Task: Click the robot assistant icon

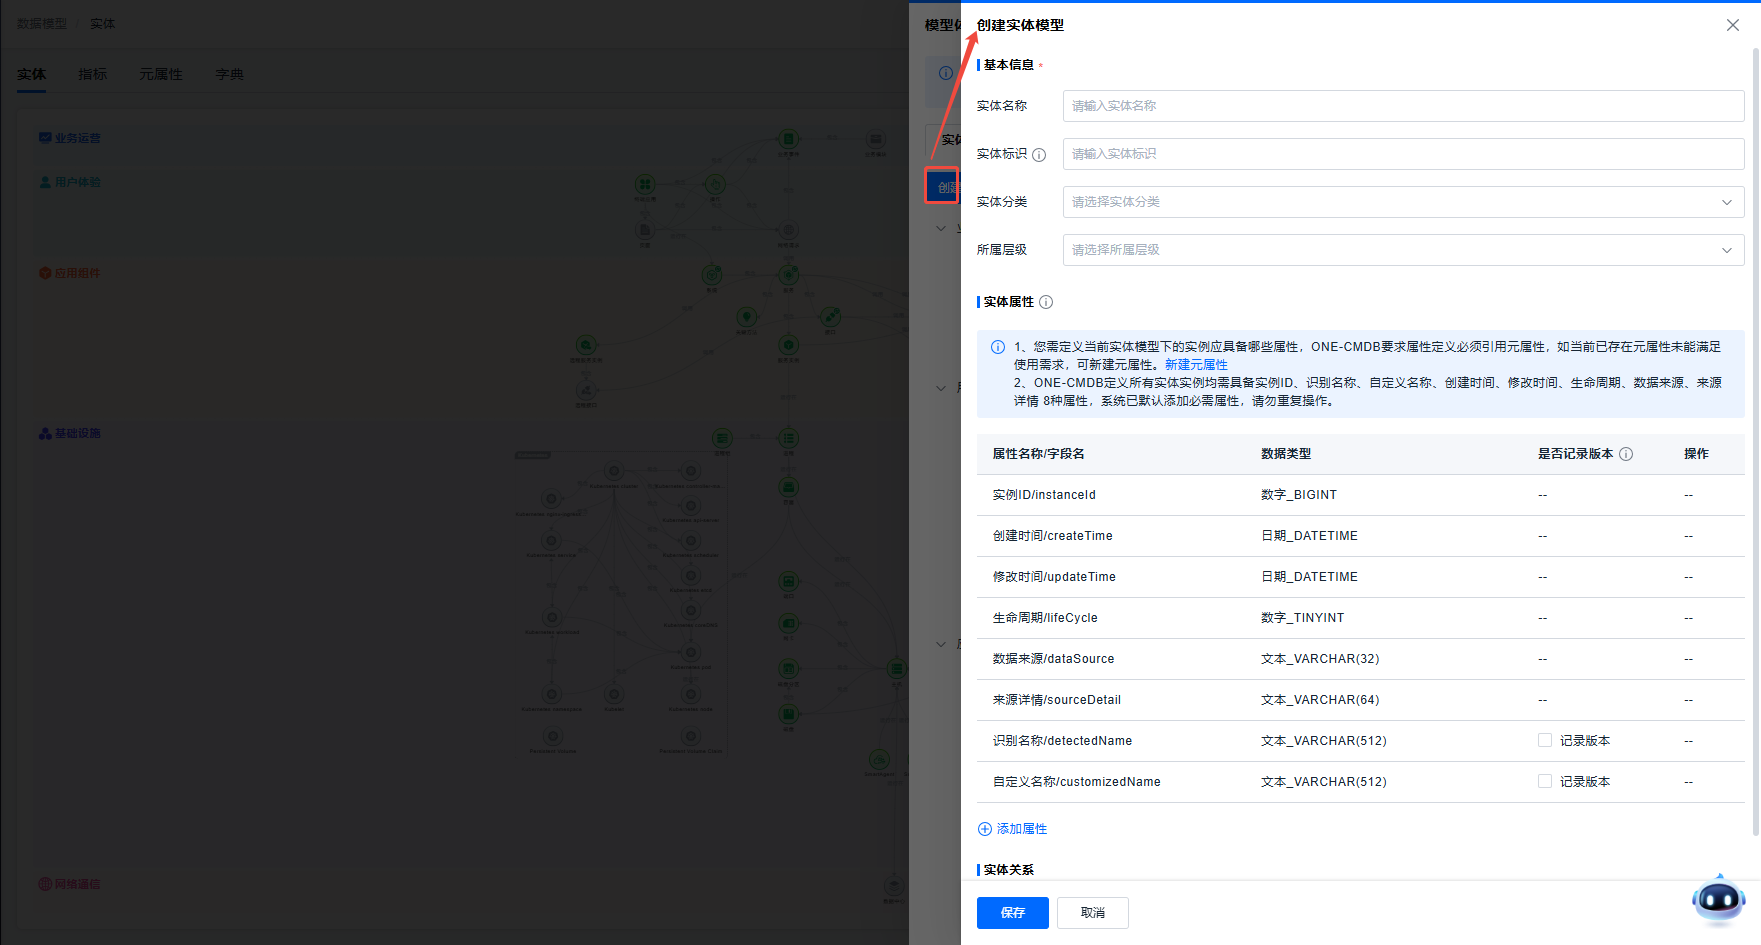Action: (1718, 899)
